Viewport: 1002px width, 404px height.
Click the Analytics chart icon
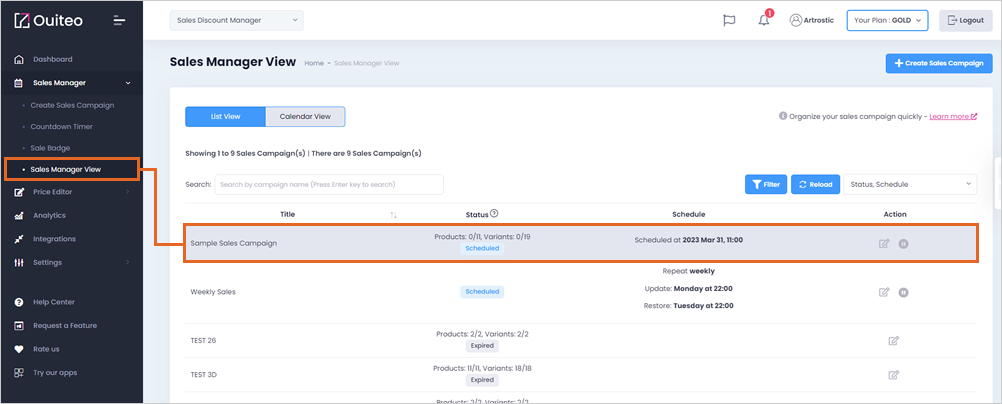pos(19,215)
